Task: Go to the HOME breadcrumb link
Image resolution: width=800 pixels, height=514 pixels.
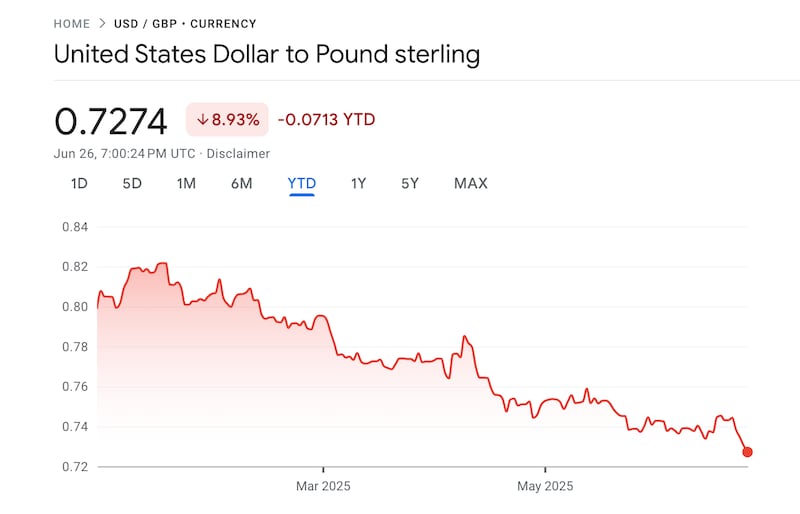Action: [71, 23]
